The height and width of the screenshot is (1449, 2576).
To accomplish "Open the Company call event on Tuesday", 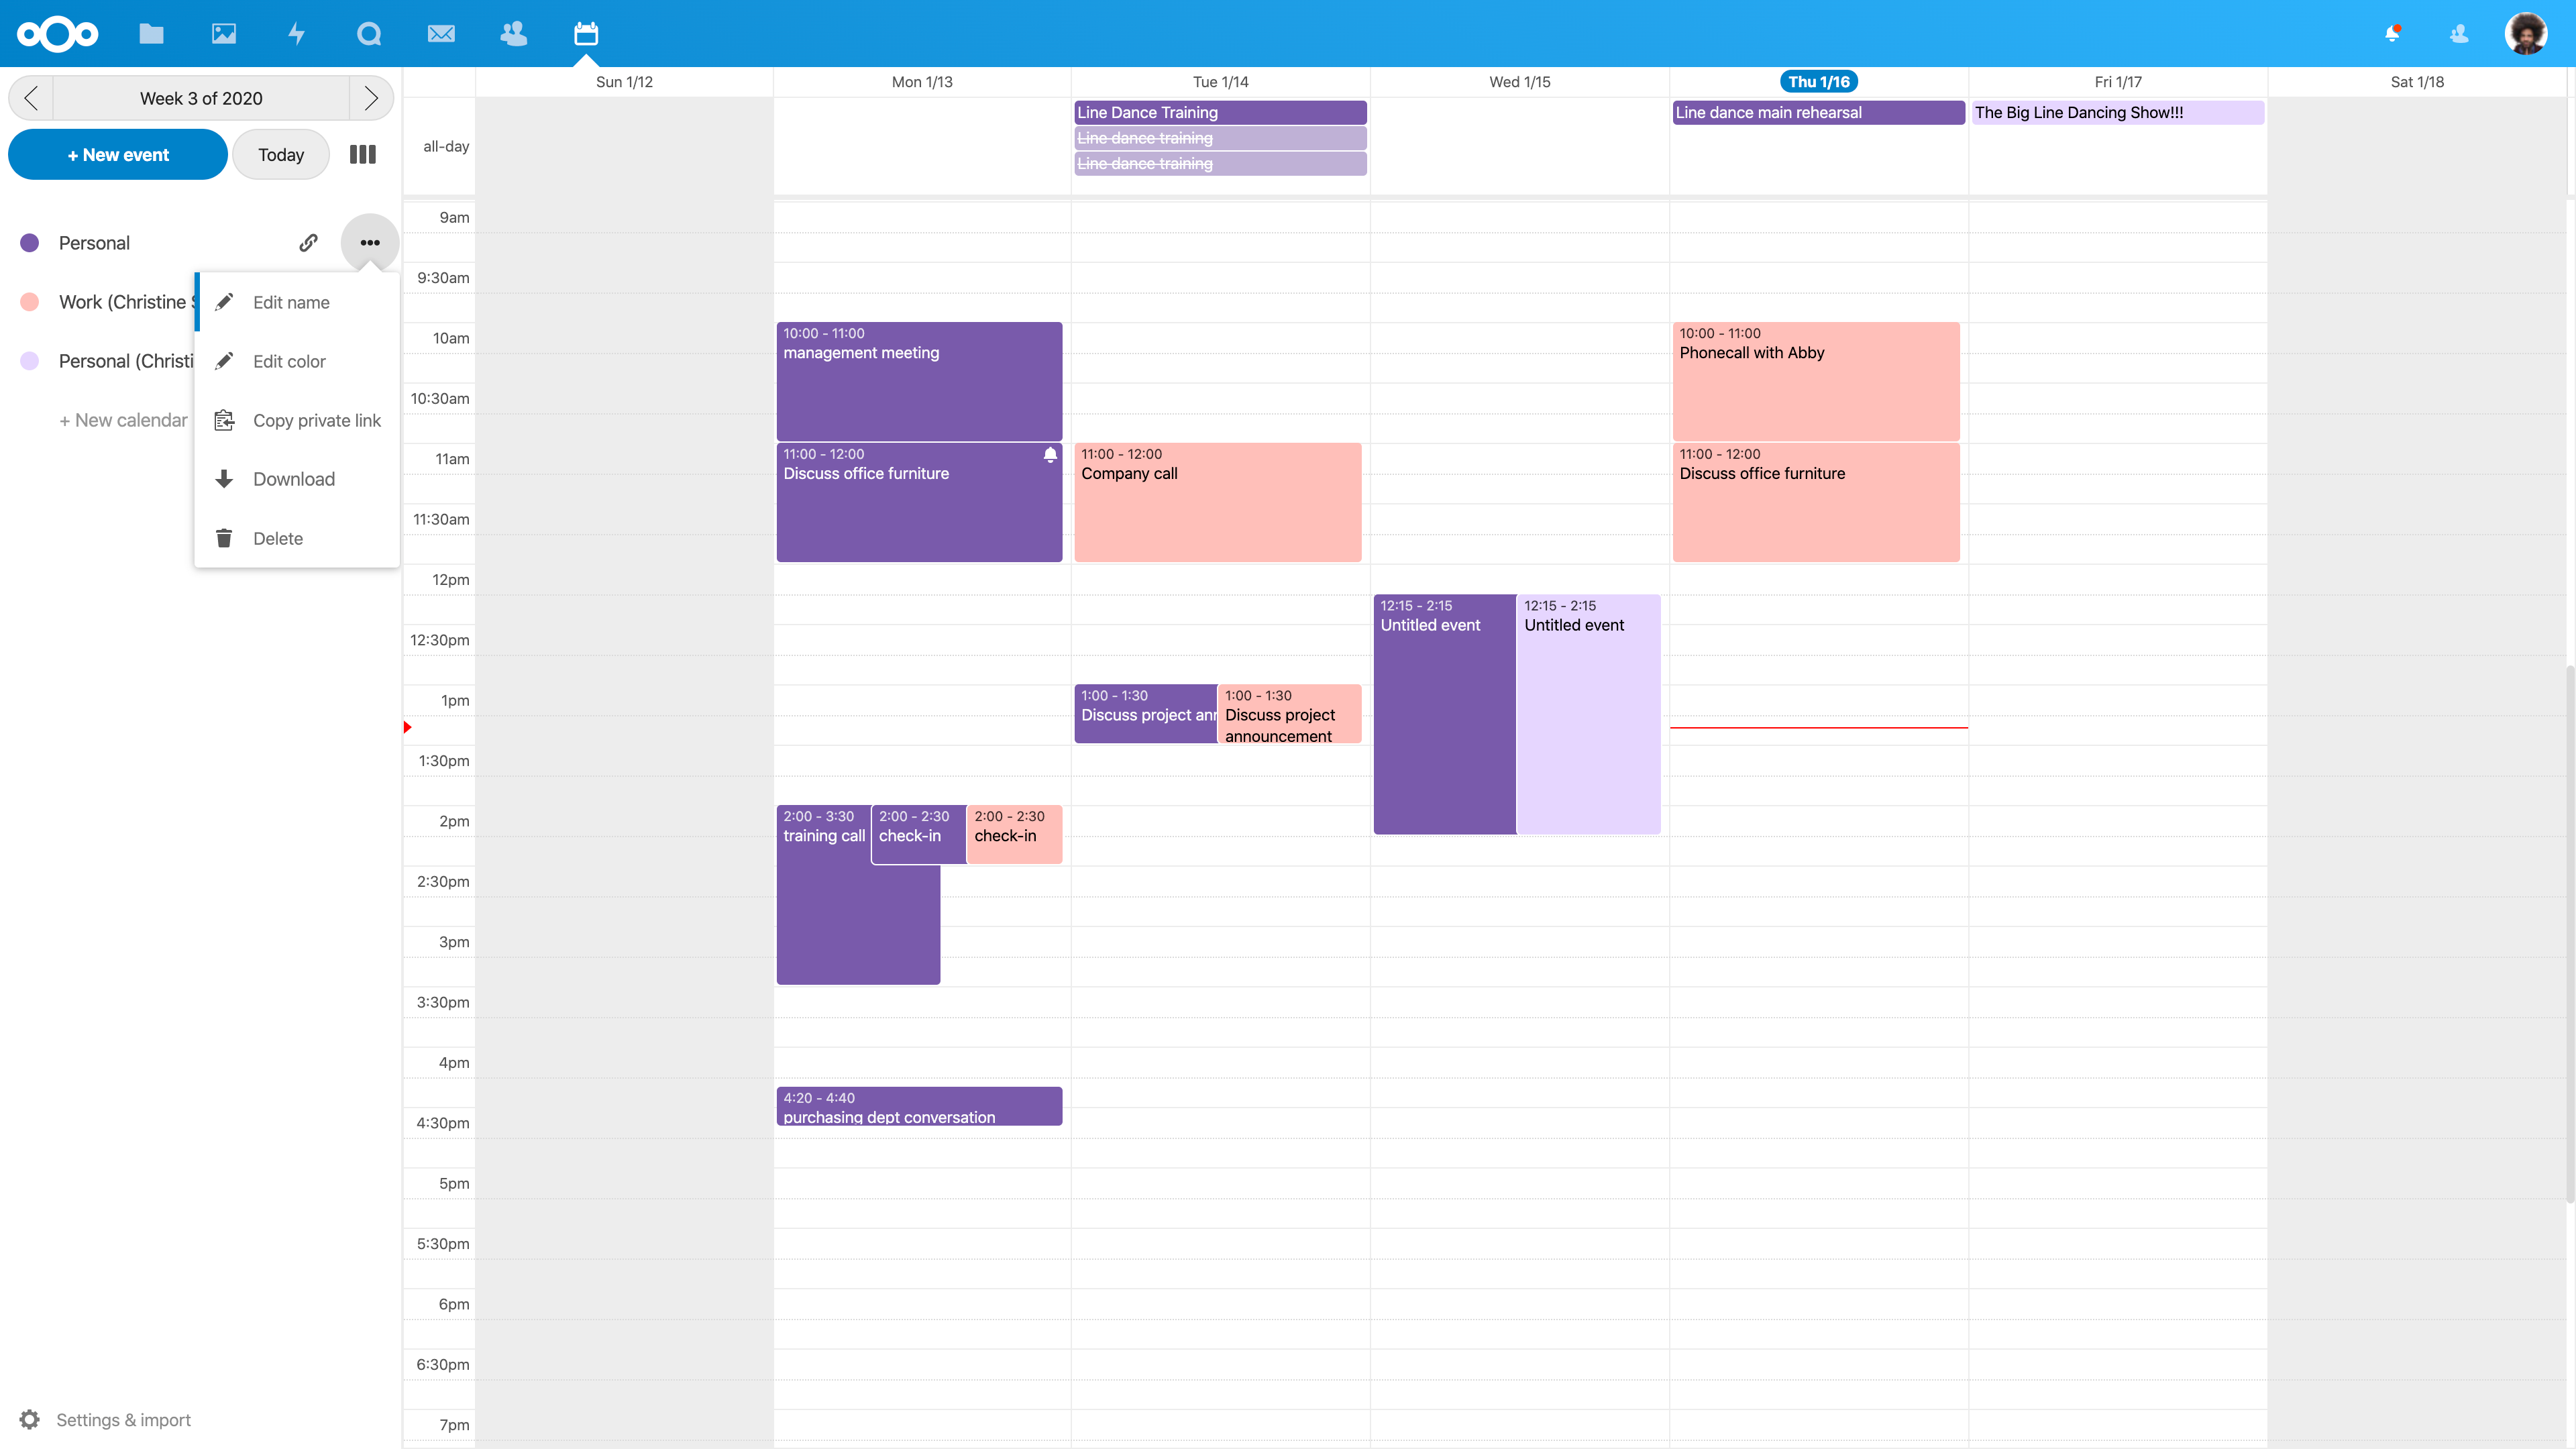I will click(x=1217, y=503).
